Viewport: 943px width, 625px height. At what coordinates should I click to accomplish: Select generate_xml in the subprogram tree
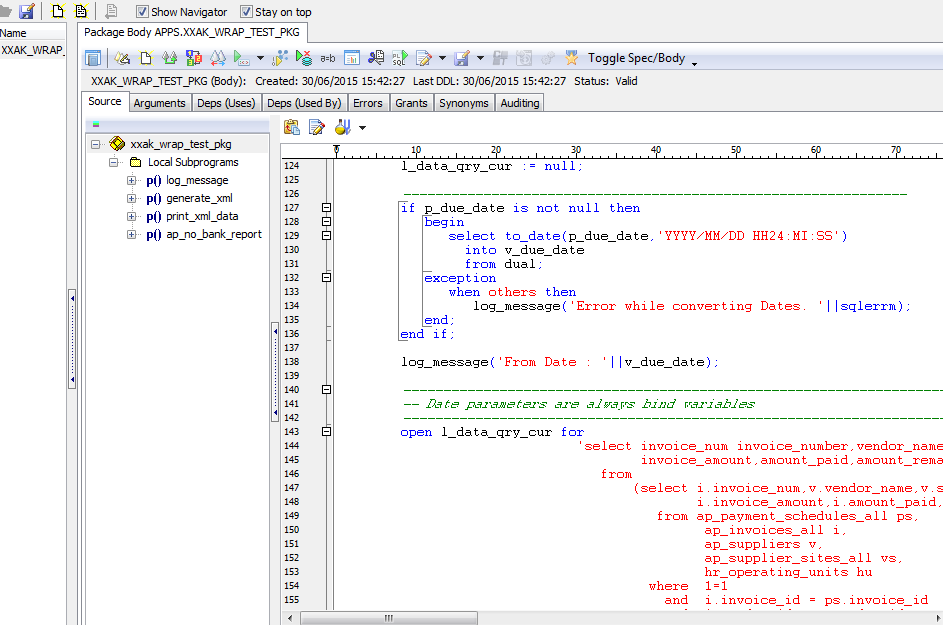tap(199, 198)
